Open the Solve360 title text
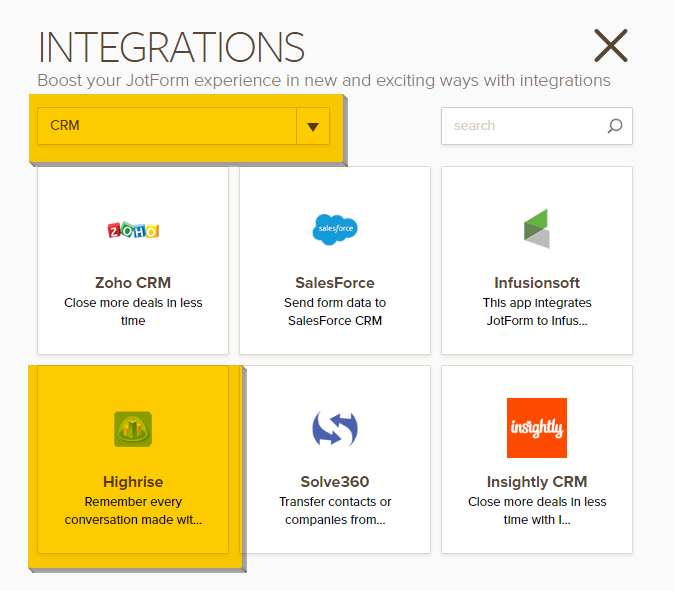The image size is (675, 591). click(x=335, y=482)
